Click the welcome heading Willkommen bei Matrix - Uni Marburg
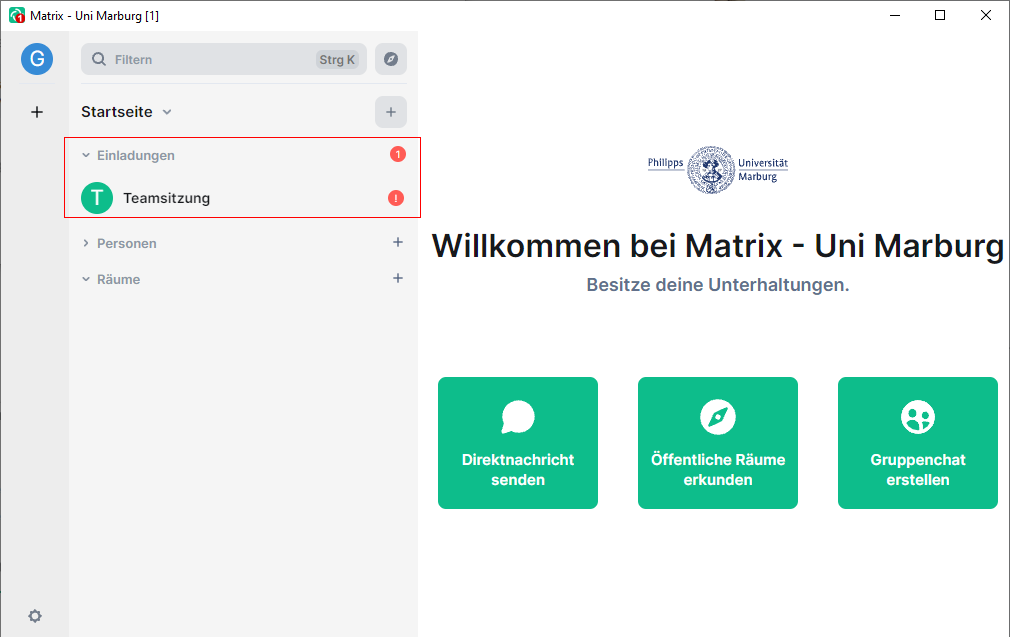This screenshot has width=1010, height=637. point(718,246)
